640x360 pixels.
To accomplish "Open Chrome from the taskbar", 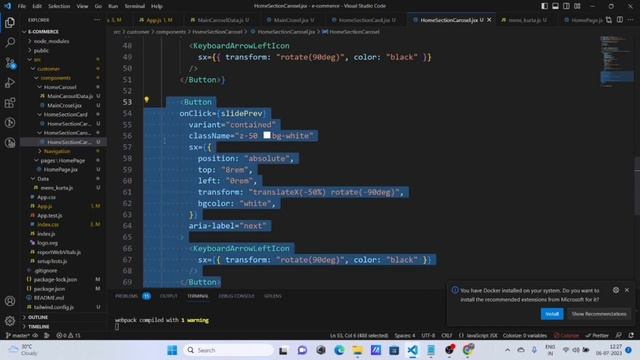I will pos(468,350).
